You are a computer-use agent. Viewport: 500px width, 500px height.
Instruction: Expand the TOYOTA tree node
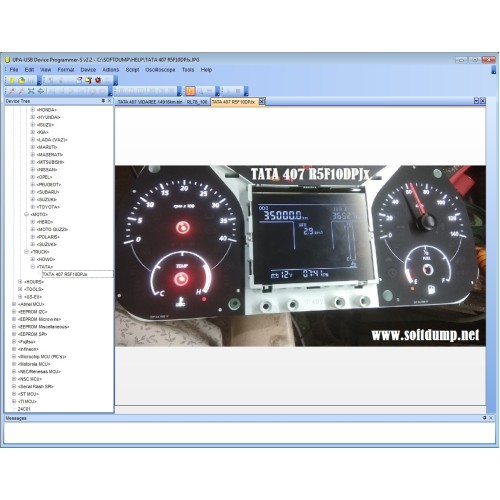pyautogui.click(x=33, y=207)
